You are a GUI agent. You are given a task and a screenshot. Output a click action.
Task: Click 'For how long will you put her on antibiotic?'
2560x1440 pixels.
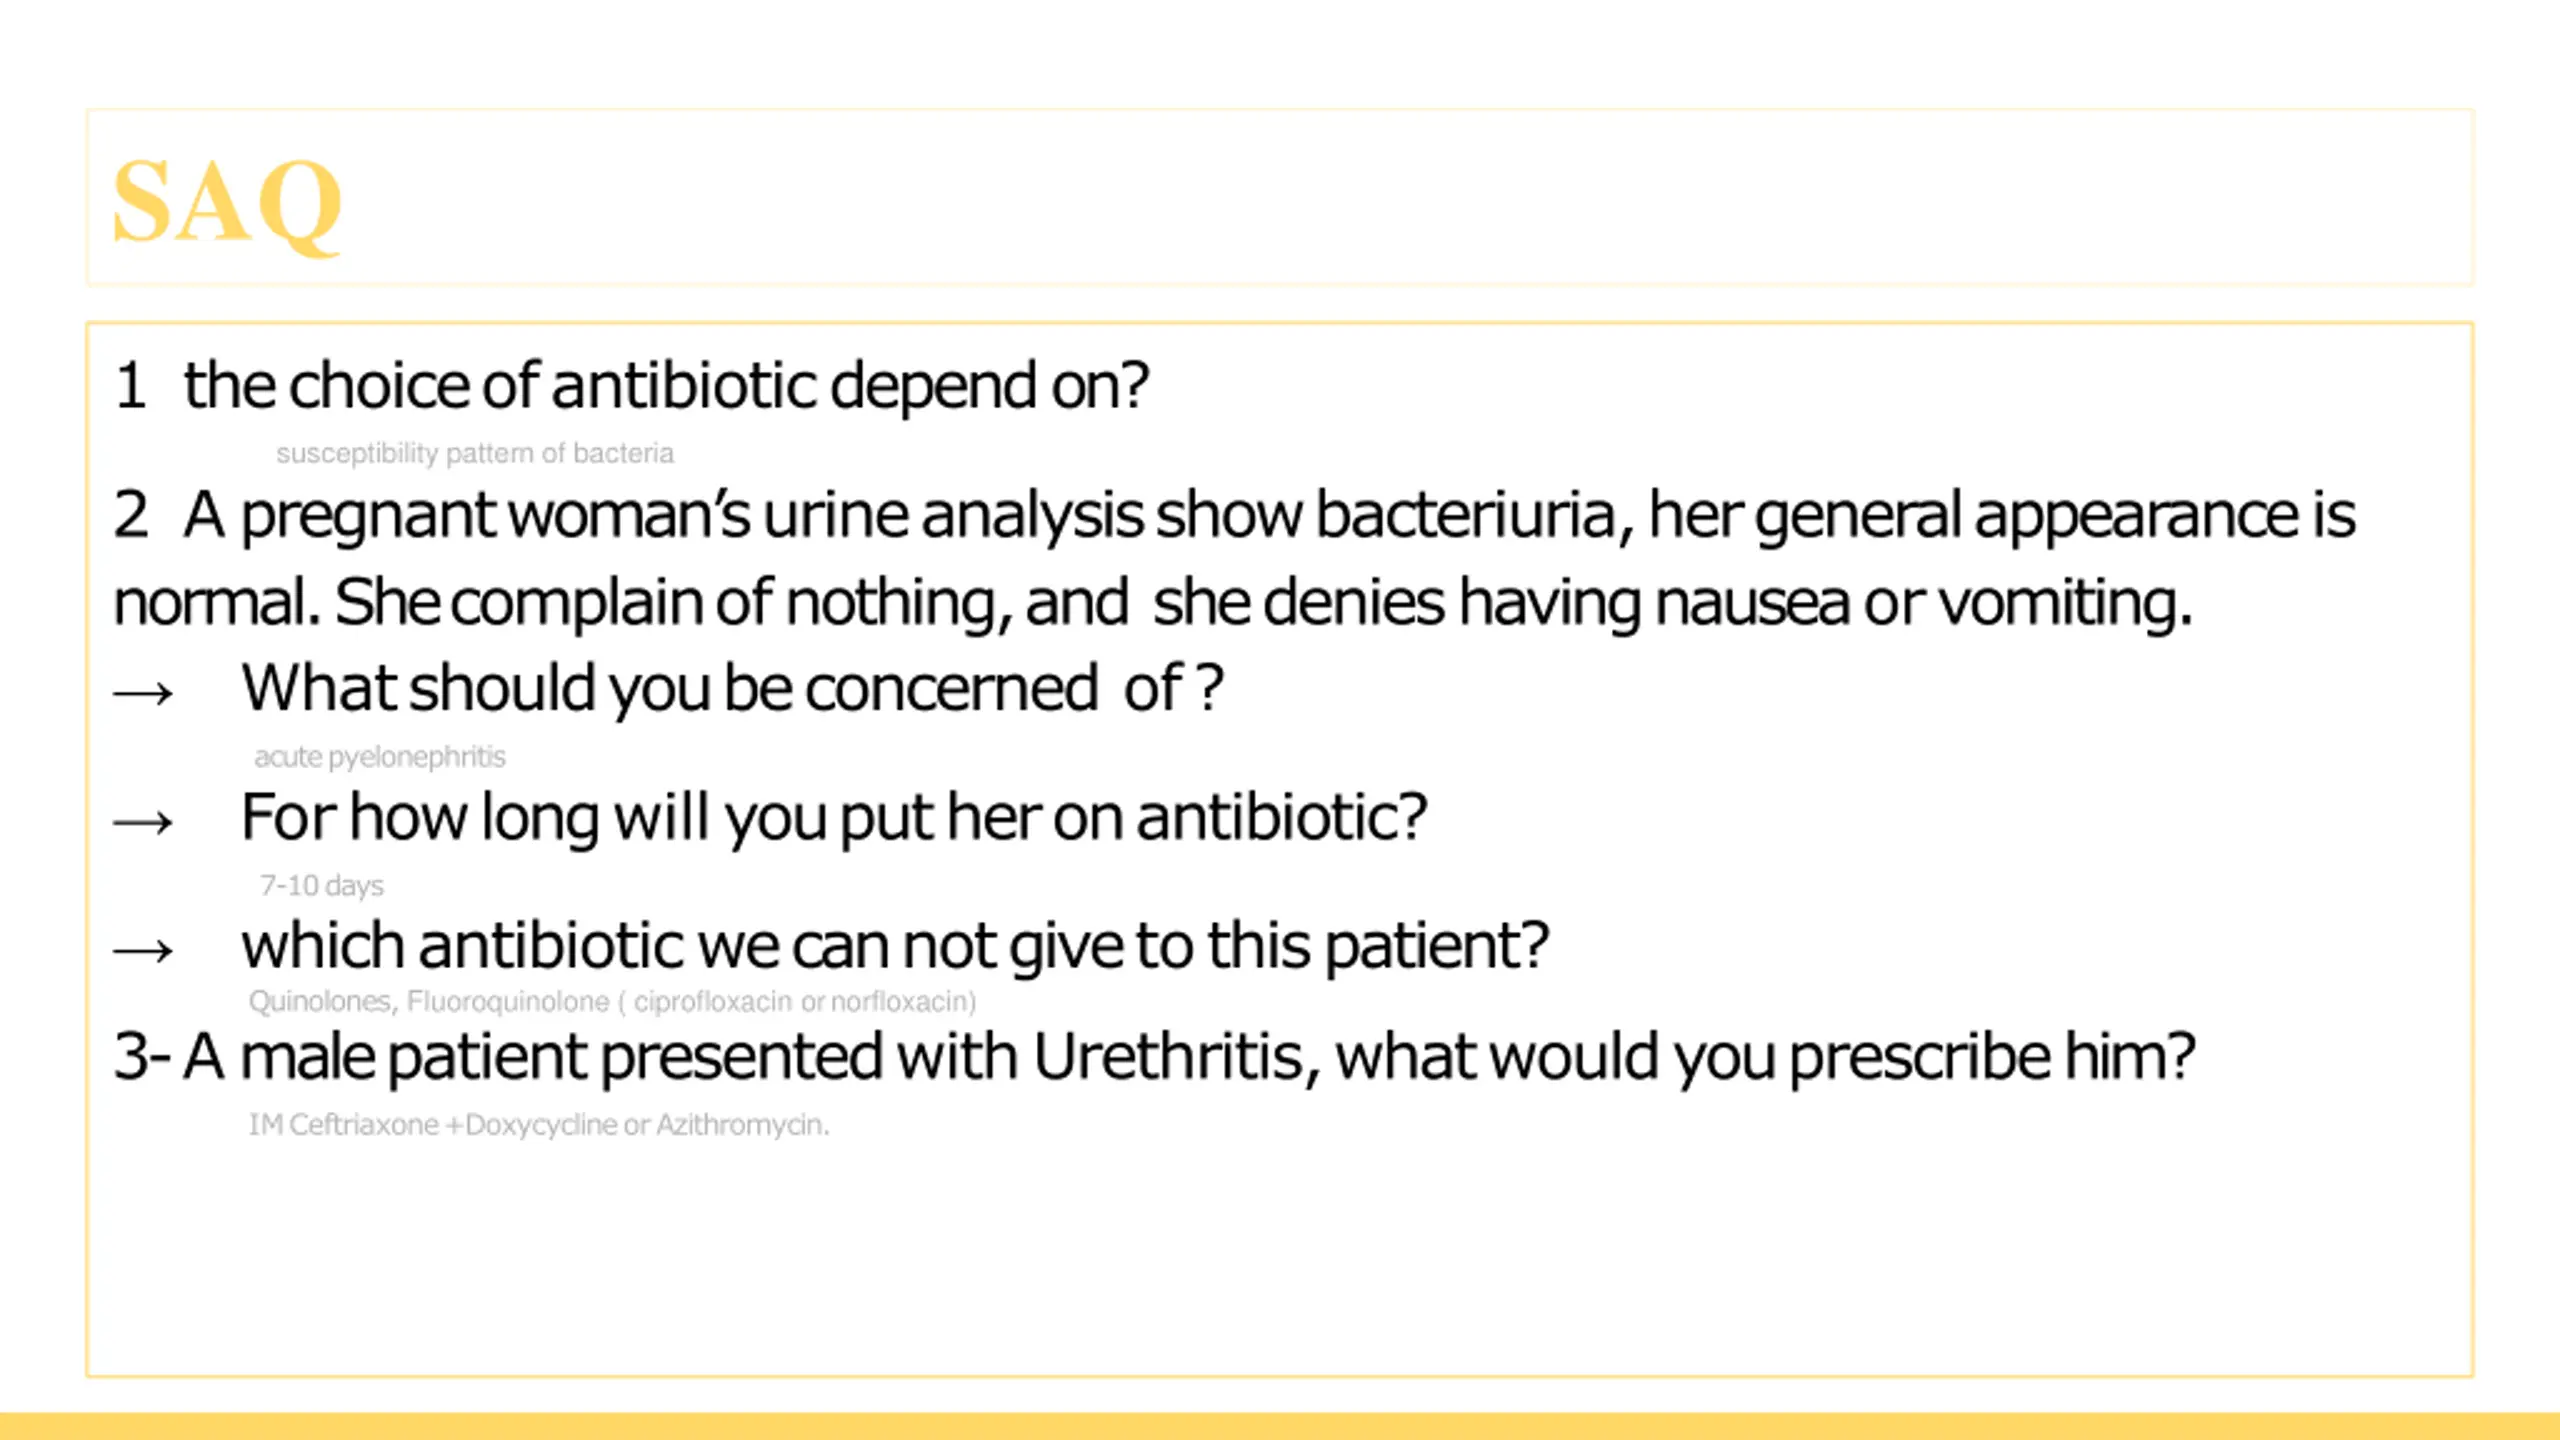pos(834,818)
